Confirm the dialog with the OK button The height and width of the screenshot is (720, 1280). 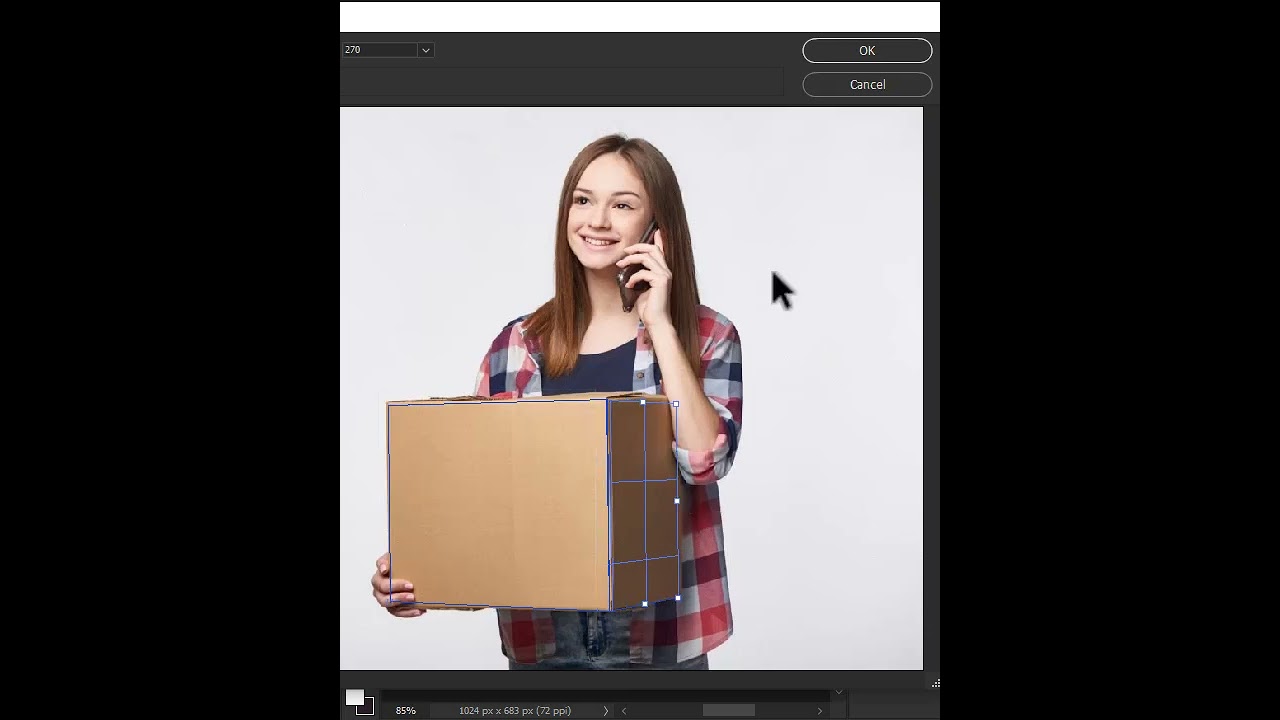coord(867,50)
